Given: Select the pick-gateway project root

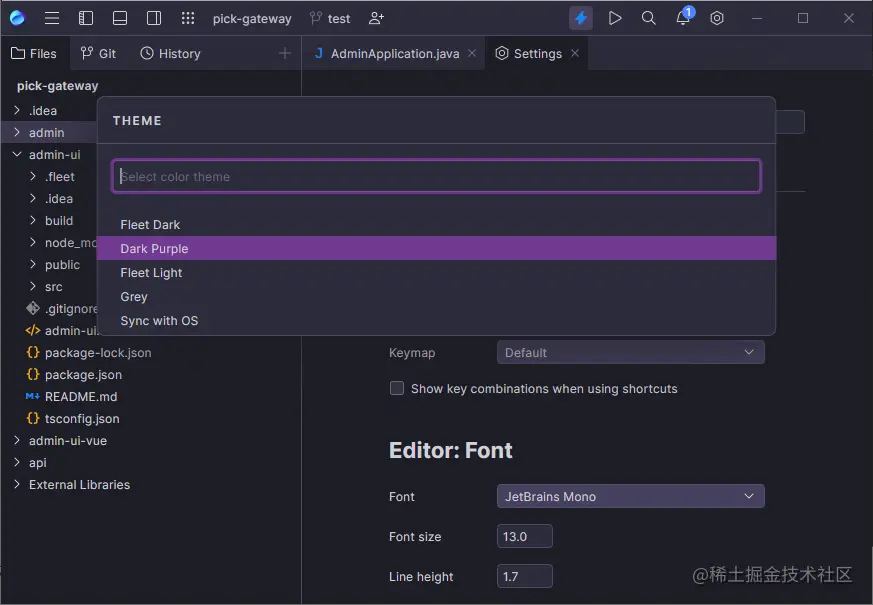Looking at the screenshot, I should click(x=58, y=86).
